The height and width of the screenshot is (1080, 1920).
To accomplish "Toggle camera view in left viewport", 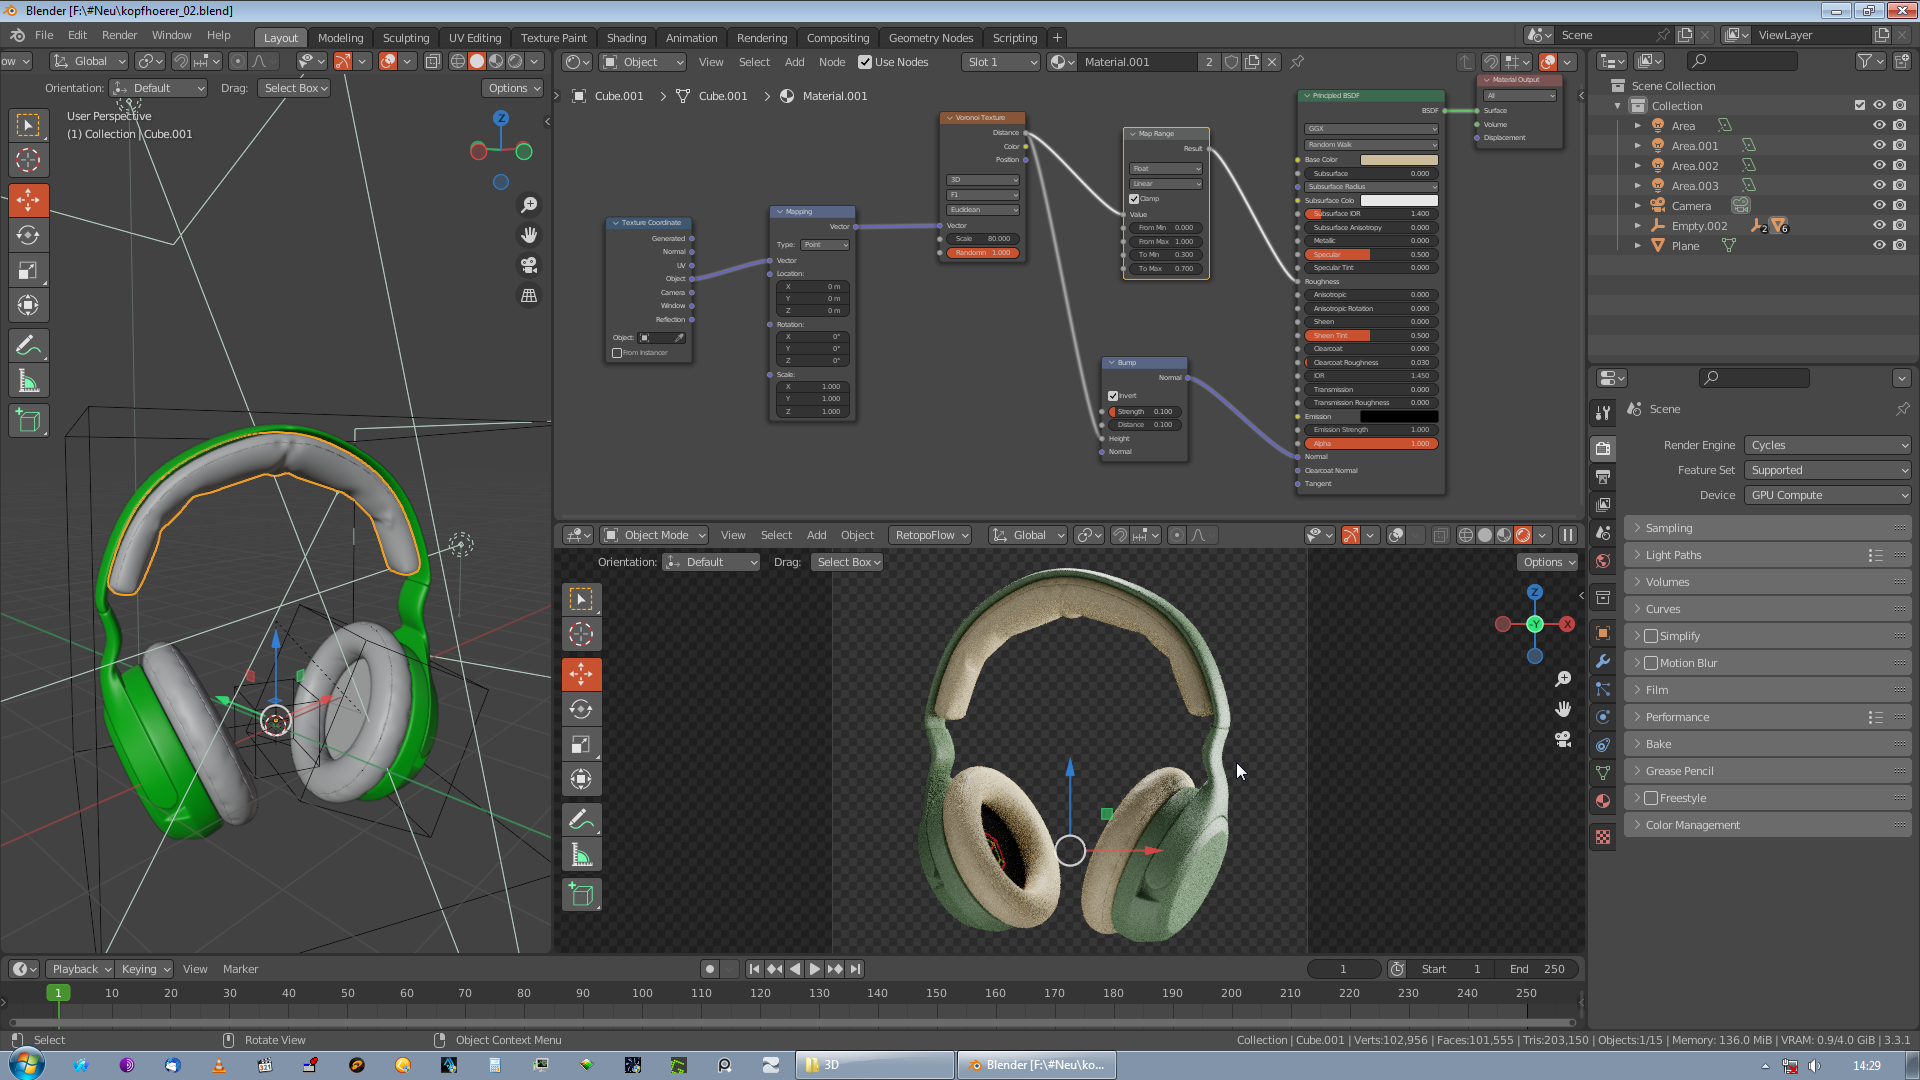I will [529, 265].
